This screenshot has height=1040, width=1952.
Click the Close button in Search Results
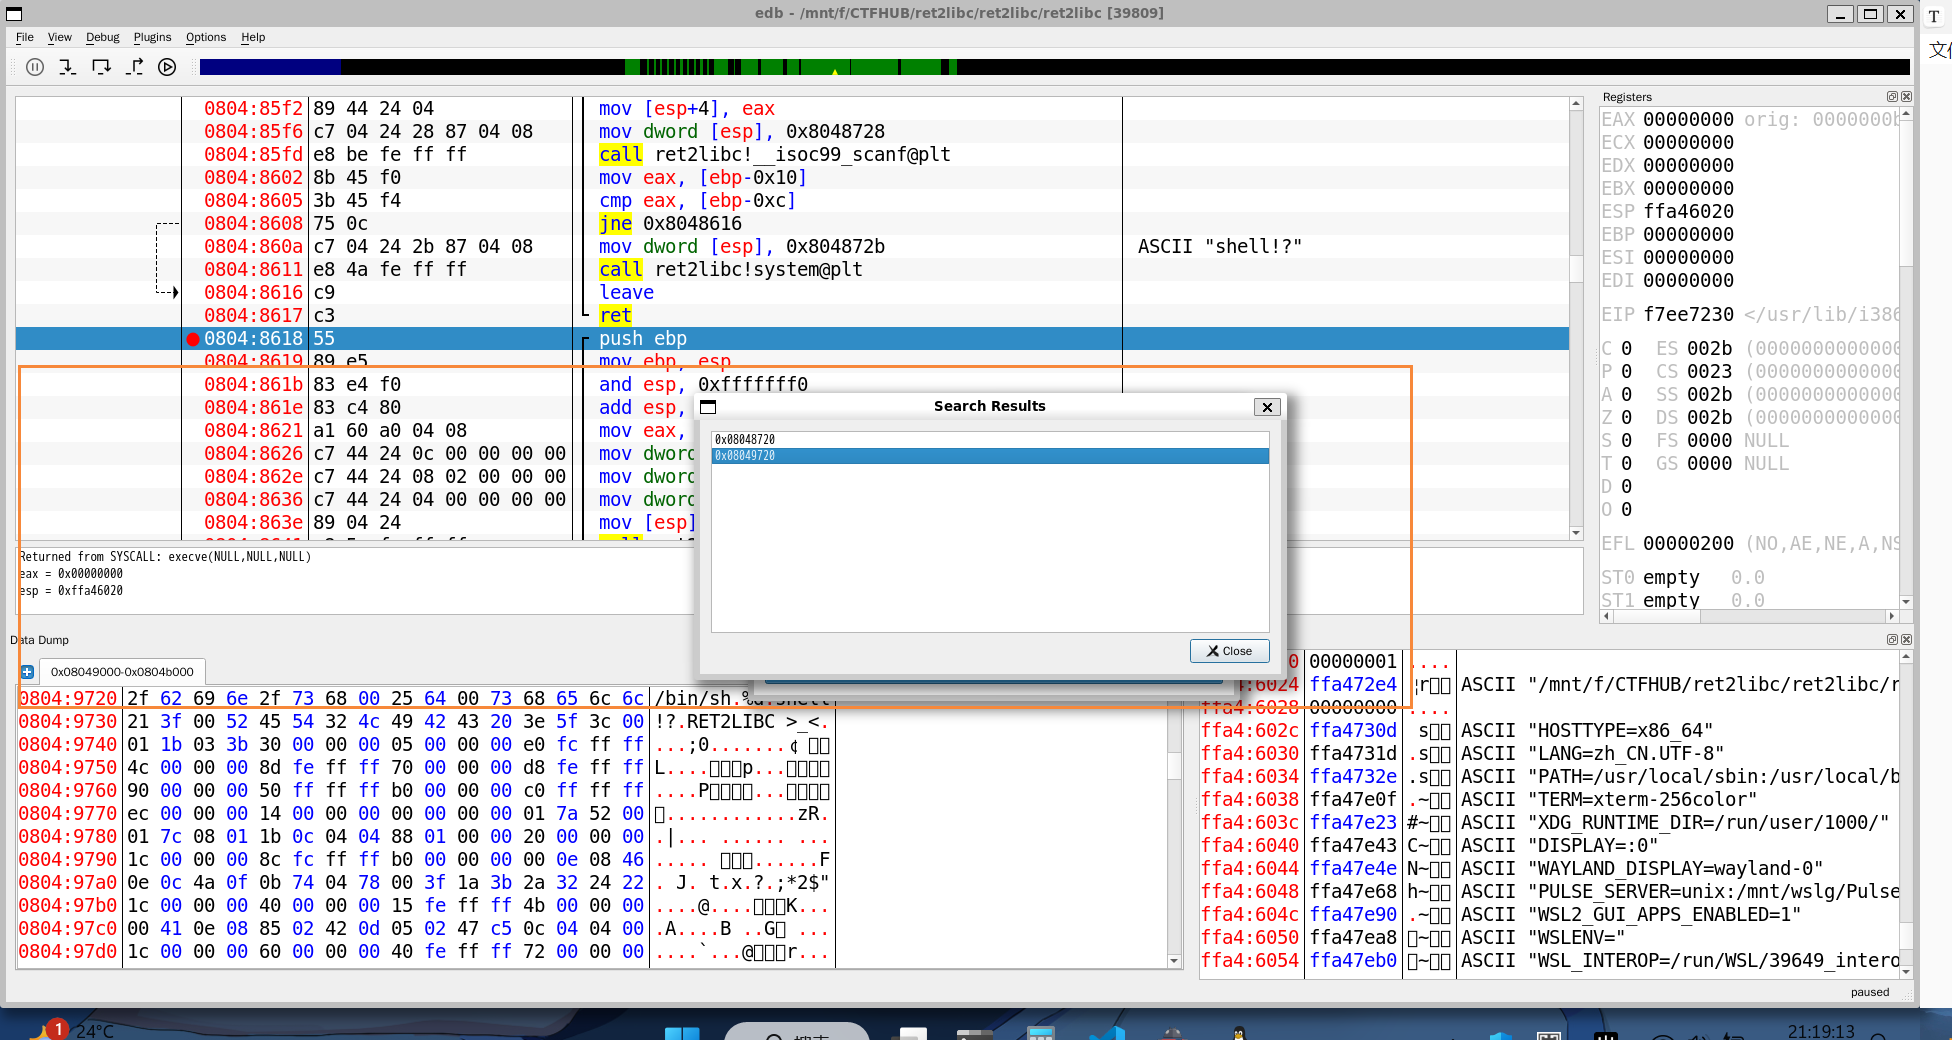1229,651
